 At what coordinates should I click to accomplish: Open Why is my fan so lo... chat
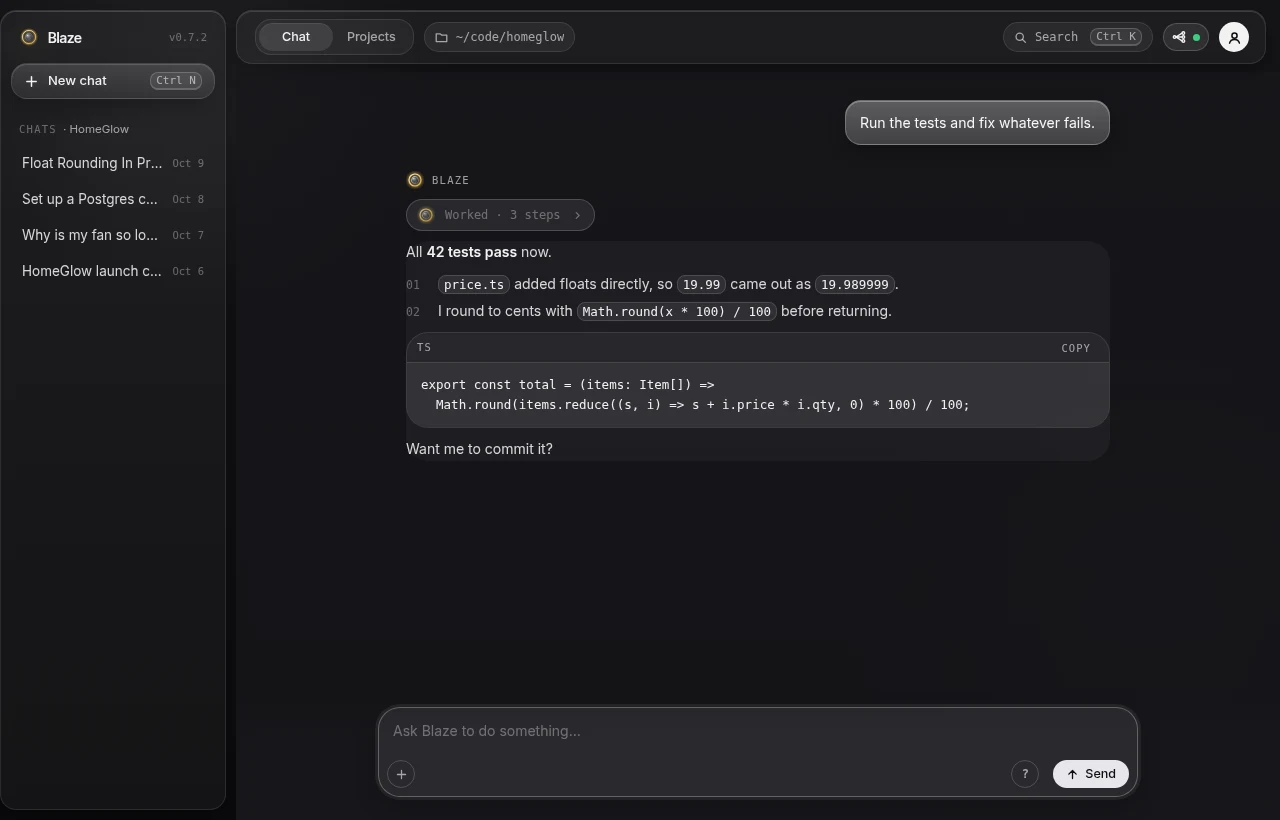click(113, 235)
